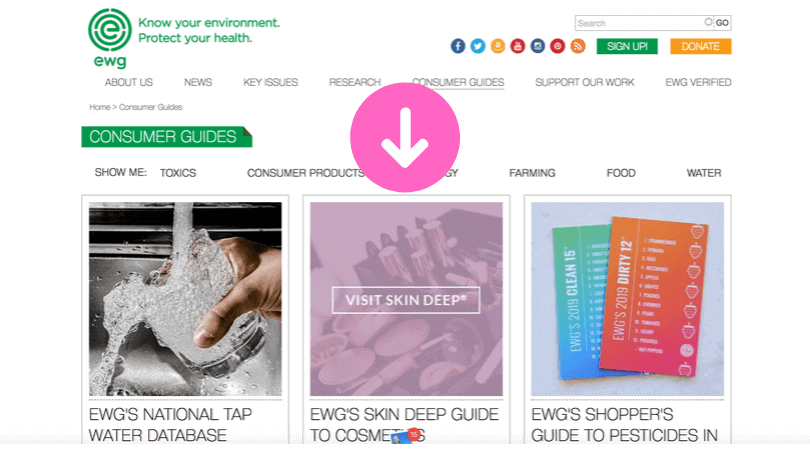Open the KEY ISSUES menu

pyautogui.click(x=271, y=82)
